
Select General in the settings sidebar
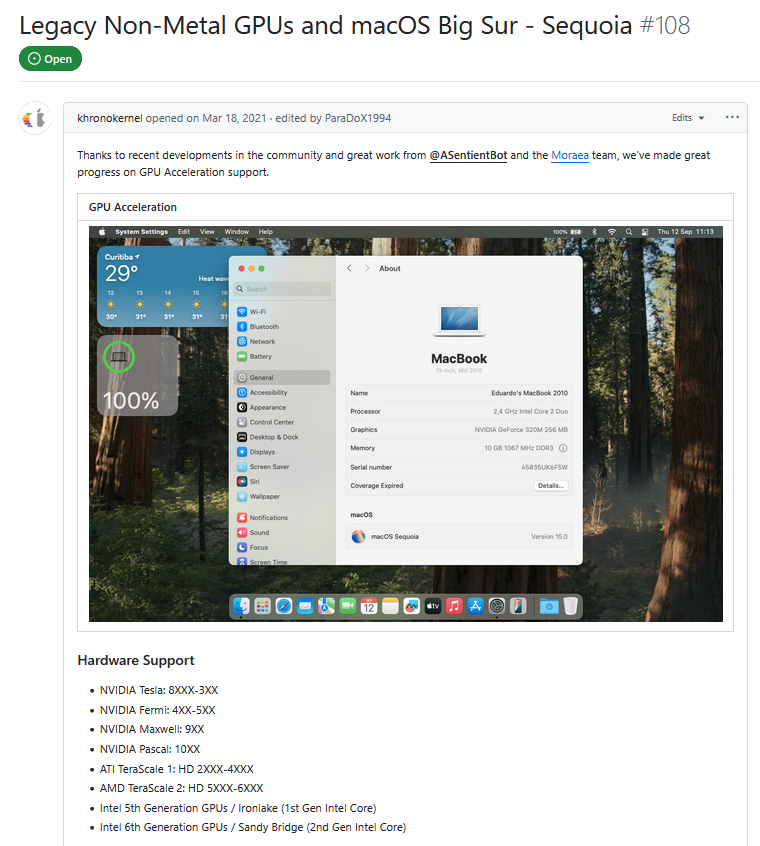[283, 378]
